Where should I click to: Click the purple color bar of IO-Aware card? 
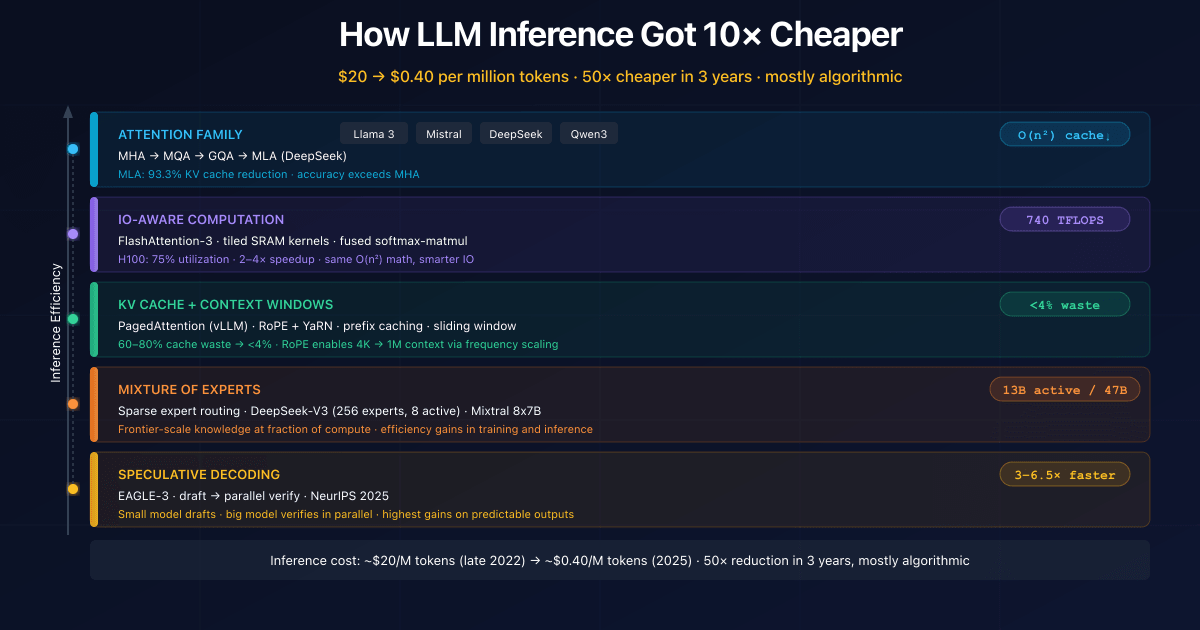pos(93,234)
